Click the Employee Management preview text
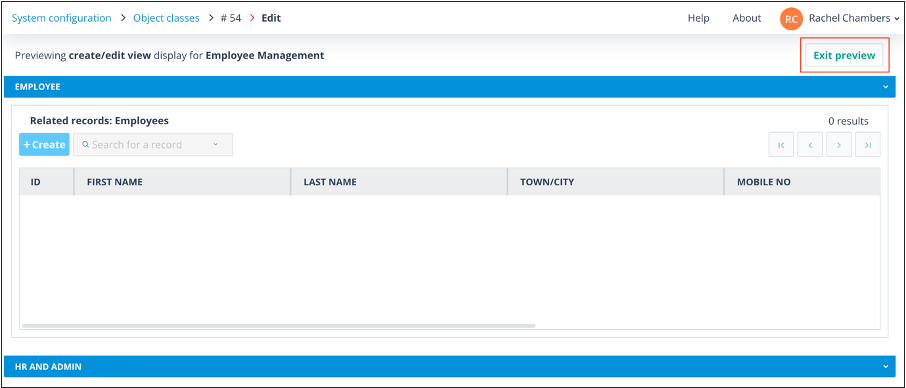906x388 pixels. pos(265,56)
